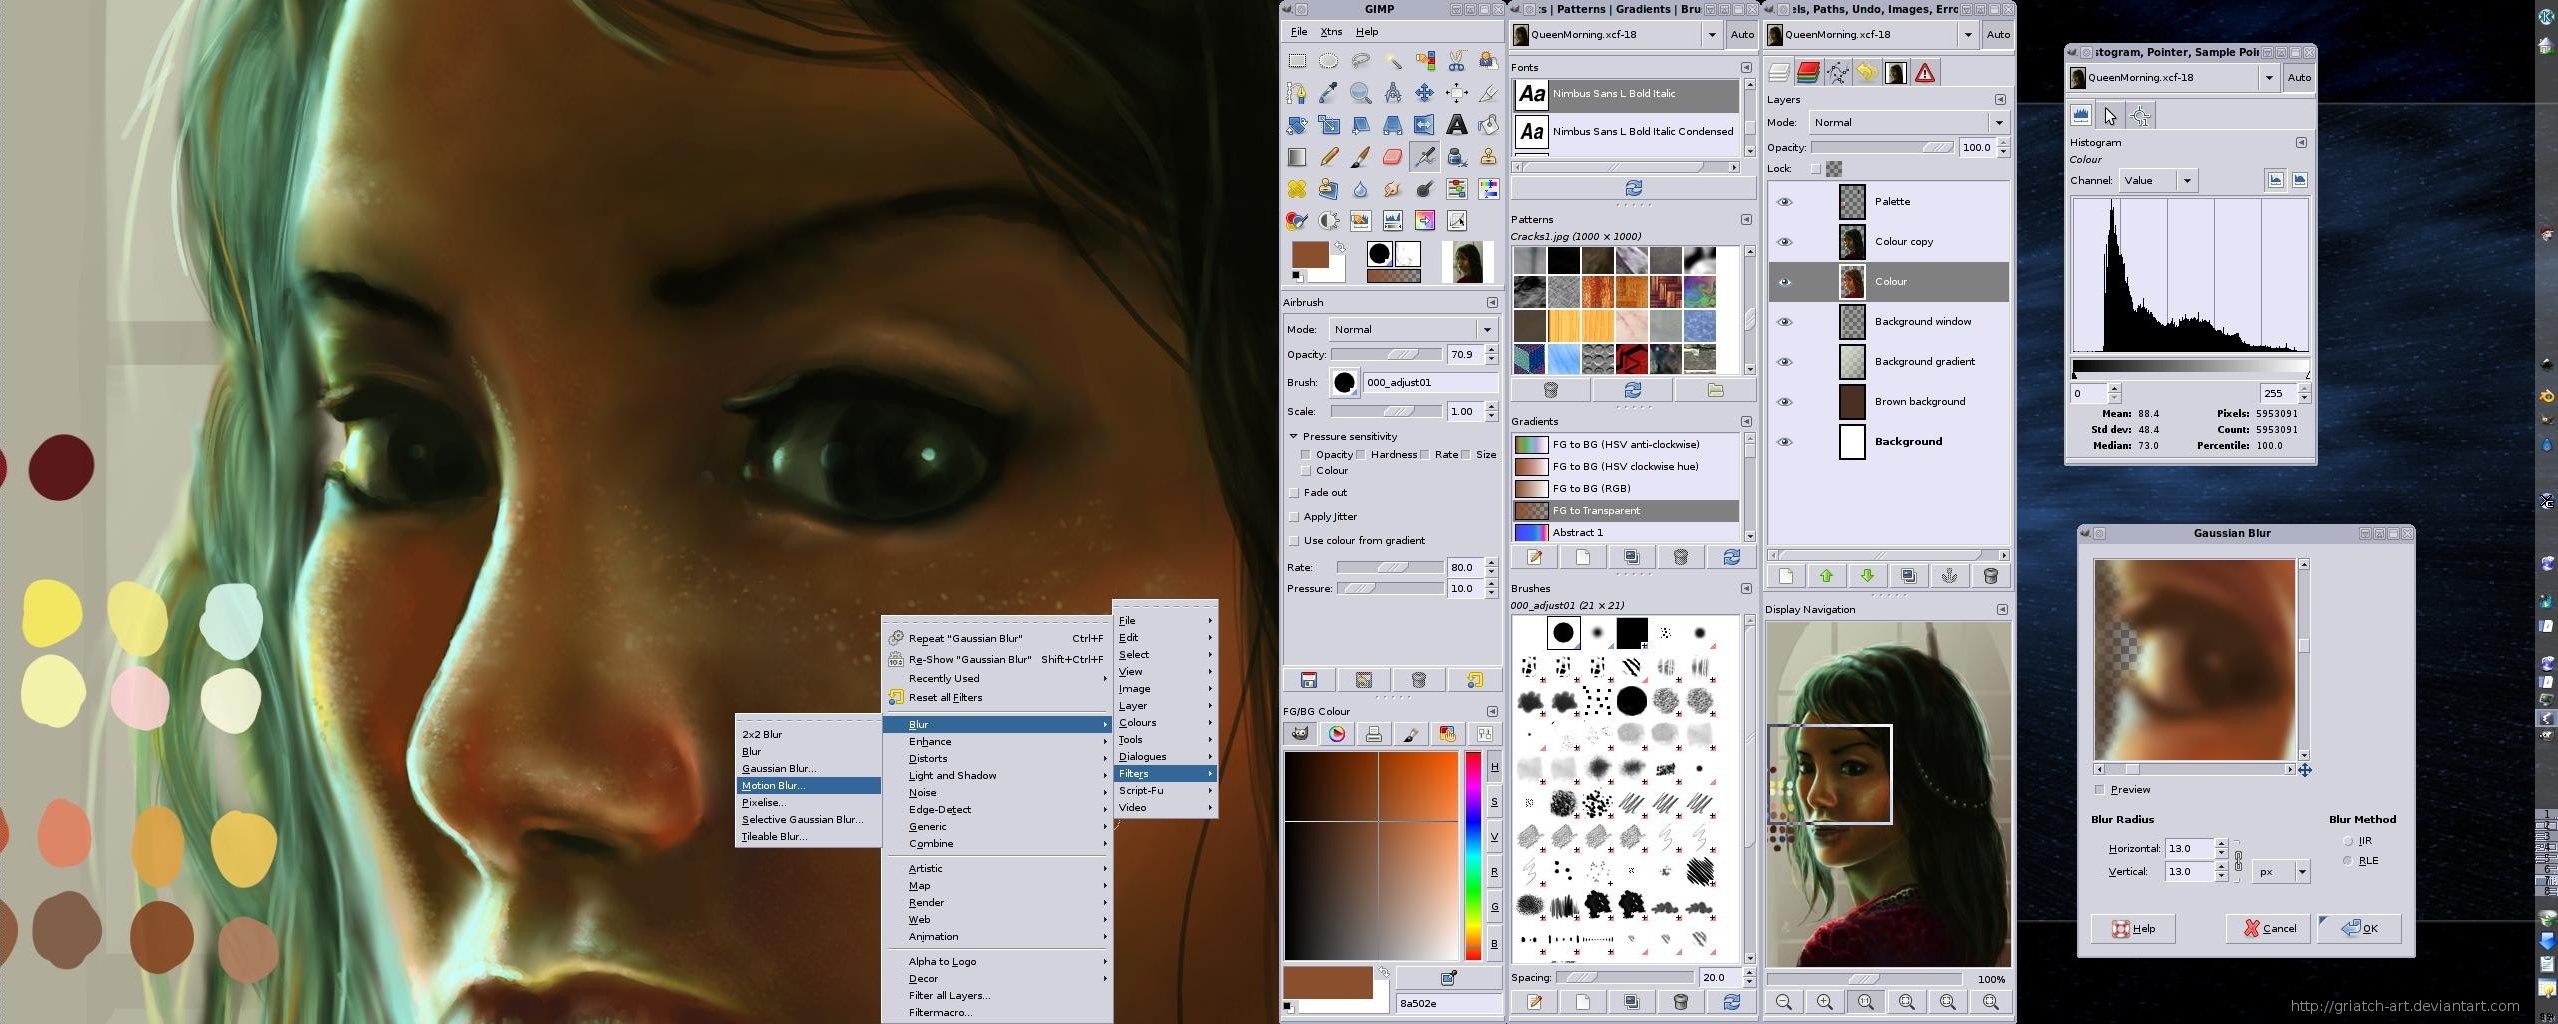
Task: Enable the Preview checkbox in Gaussian Blur
Action: 2099,789
